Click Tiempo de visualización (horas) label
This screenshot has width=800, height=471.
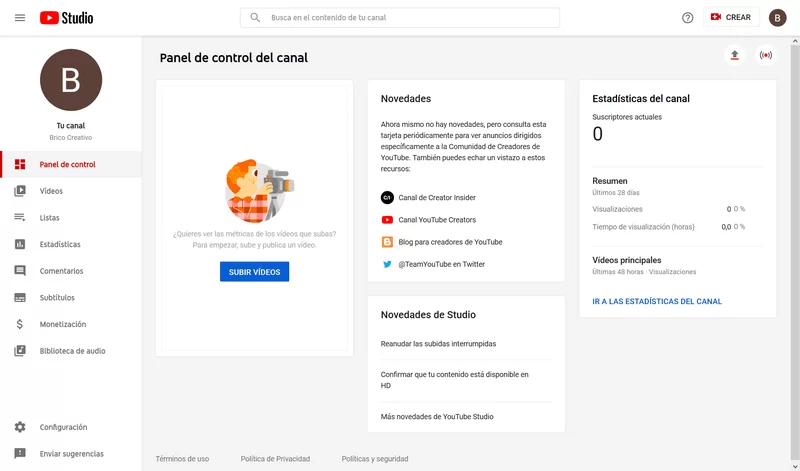643,227
